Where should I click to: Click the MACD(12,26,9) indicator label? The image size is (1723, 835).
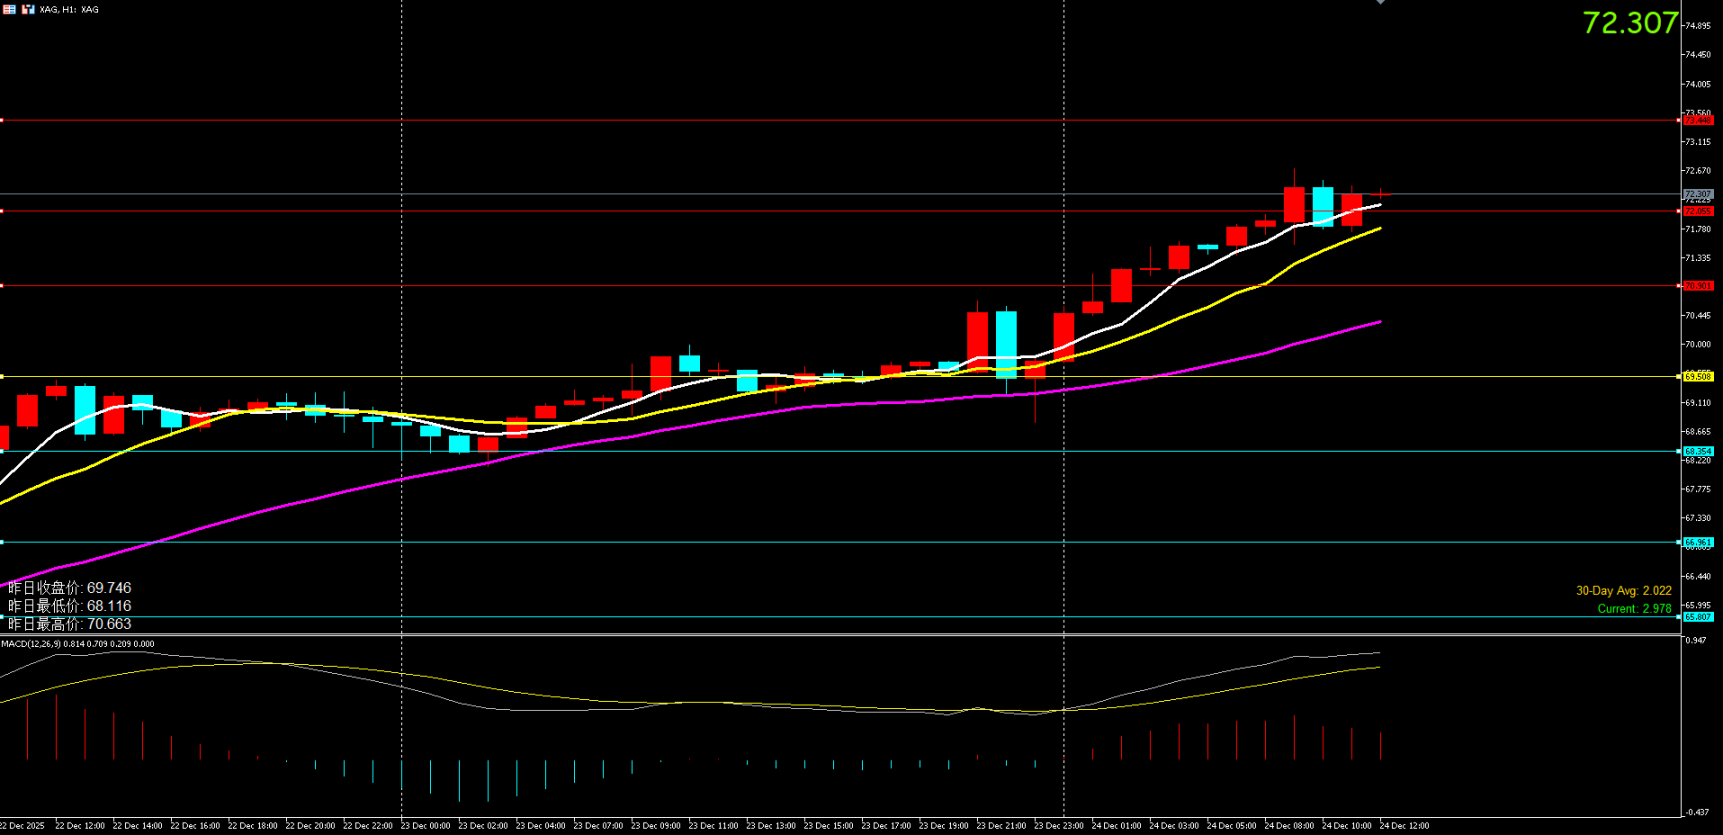click(x=77, y=644)
